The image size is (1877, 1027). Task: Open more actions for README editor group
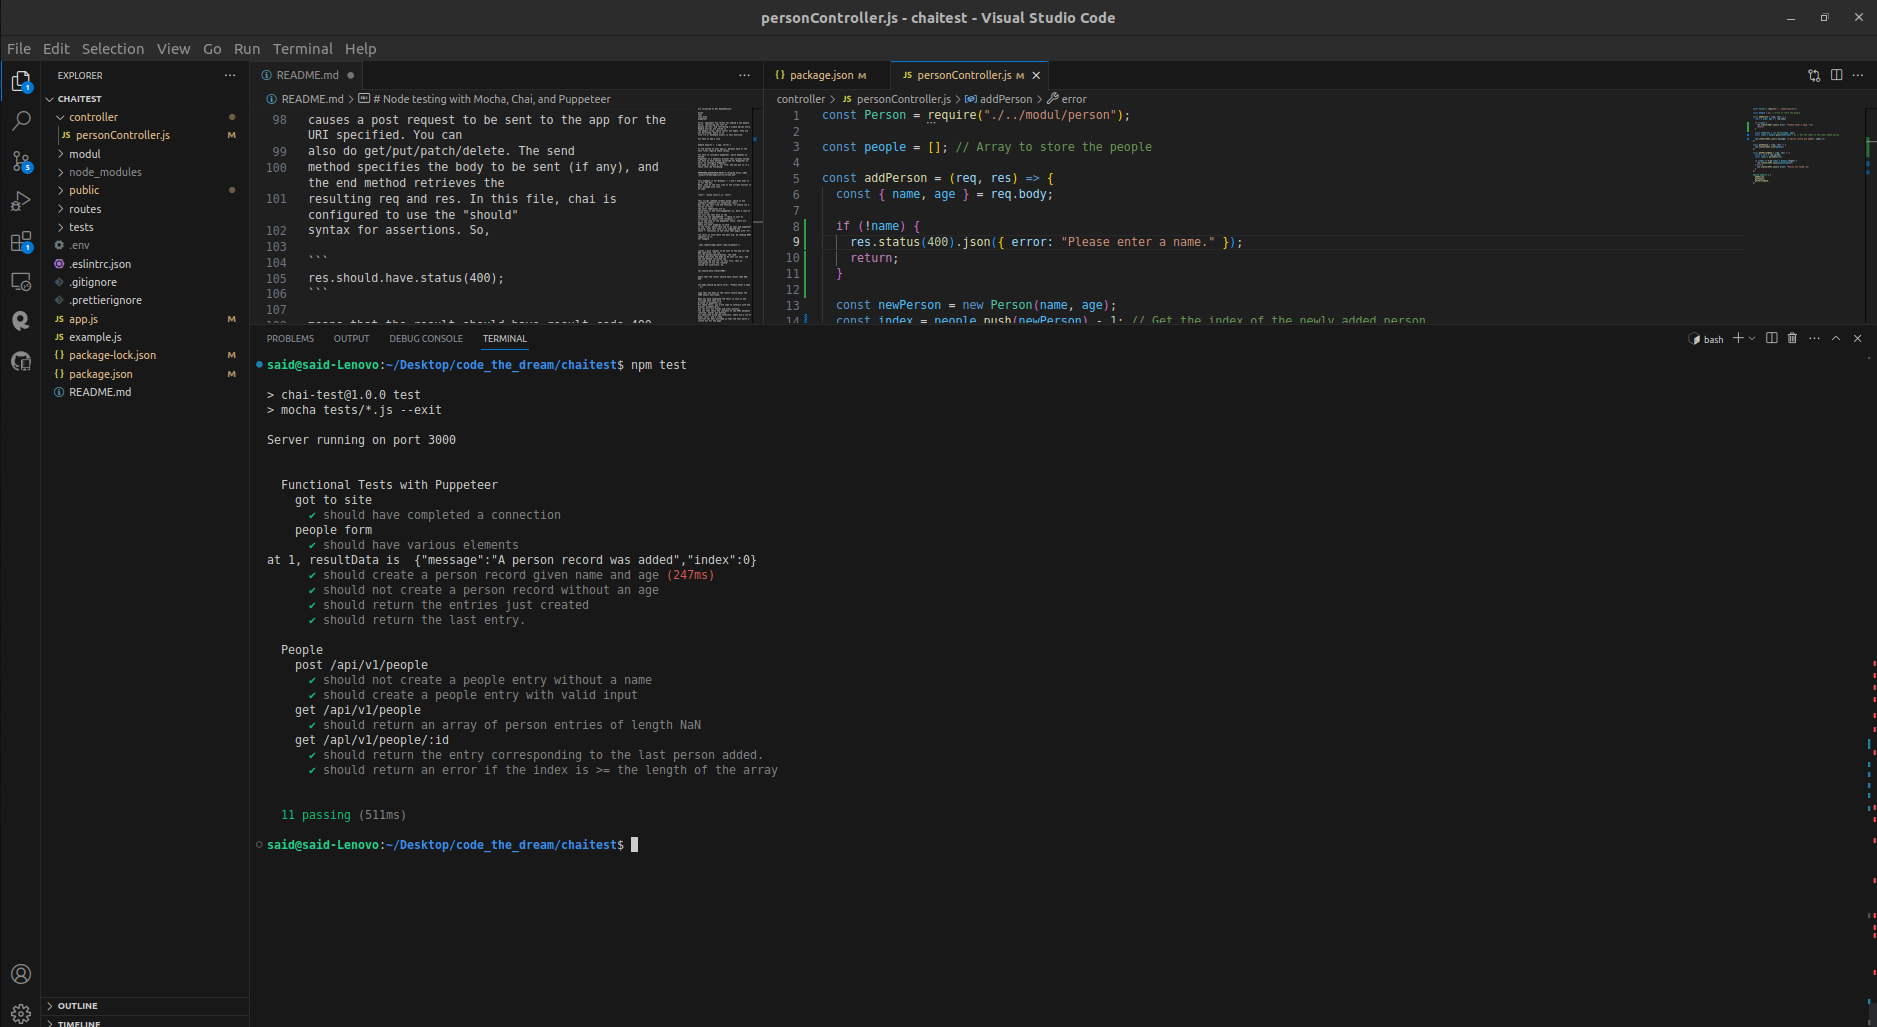744,75
